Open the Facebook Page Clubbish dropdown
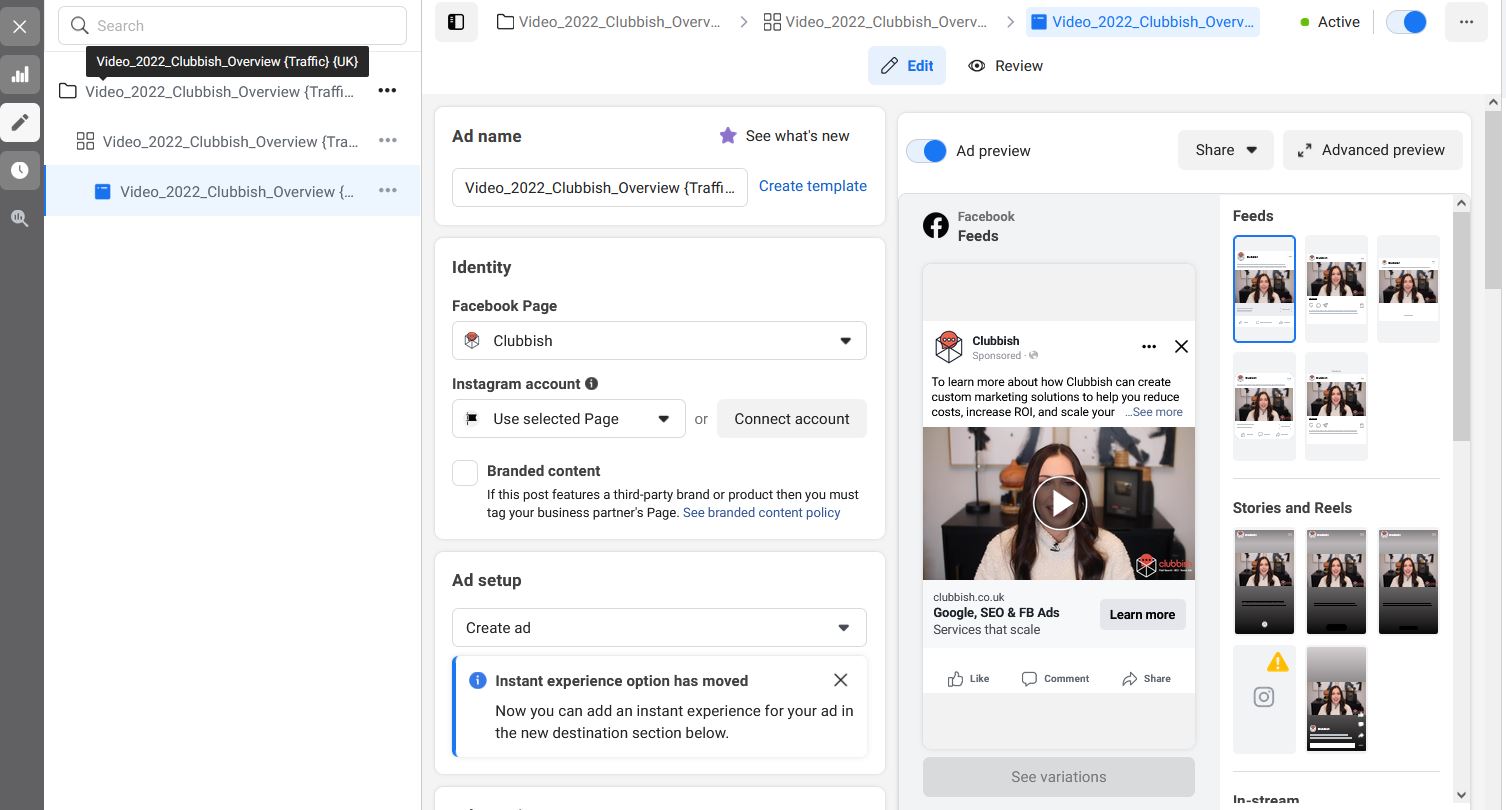This screenshot has height=810, width=1506. coord(659,341)
